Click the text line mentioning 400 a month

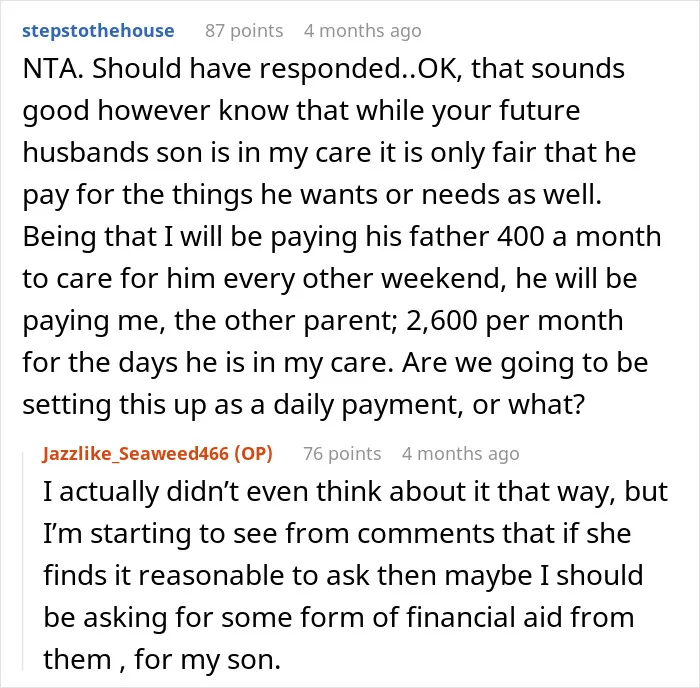(342, 237)
